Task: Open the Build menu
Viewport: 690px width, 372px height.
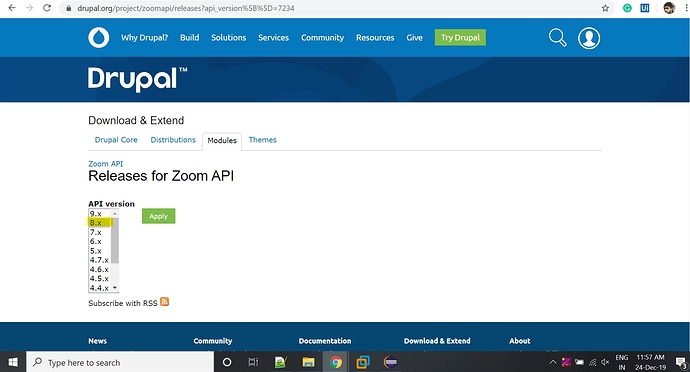Action: click(189, 37)
